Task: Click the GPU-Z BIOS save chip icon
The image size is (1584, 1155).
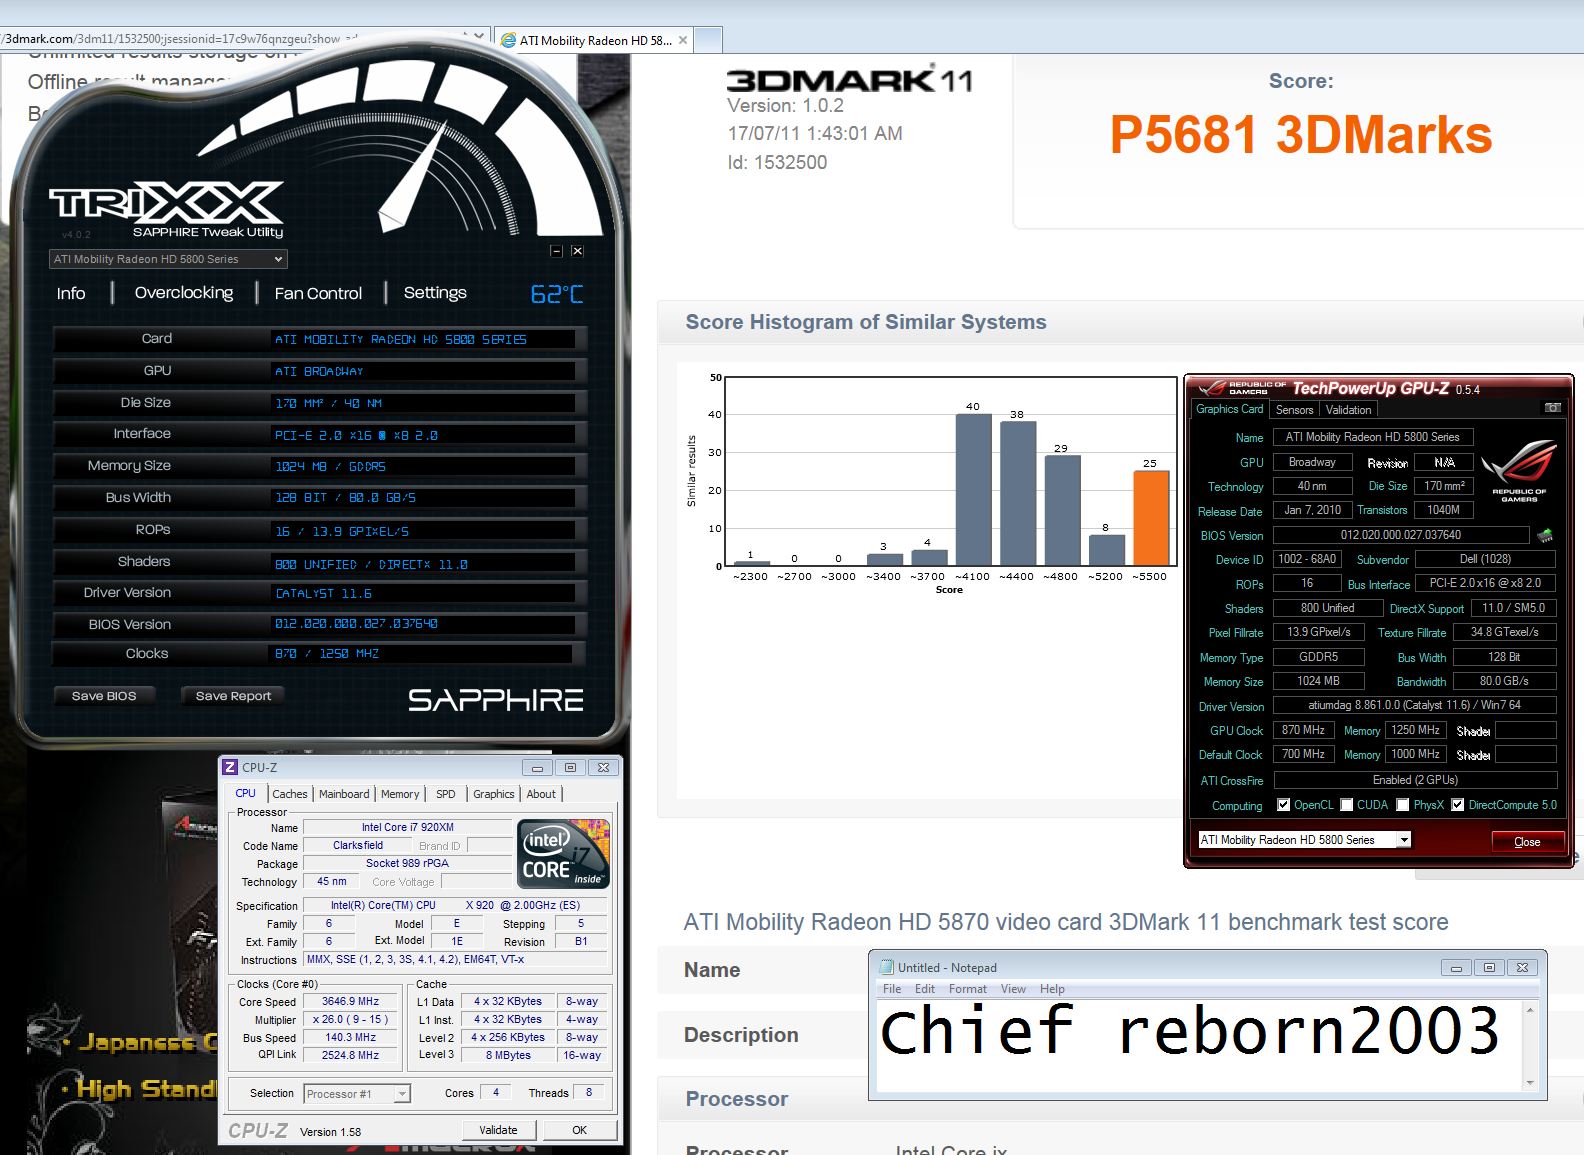Action: pos(1546,535)
